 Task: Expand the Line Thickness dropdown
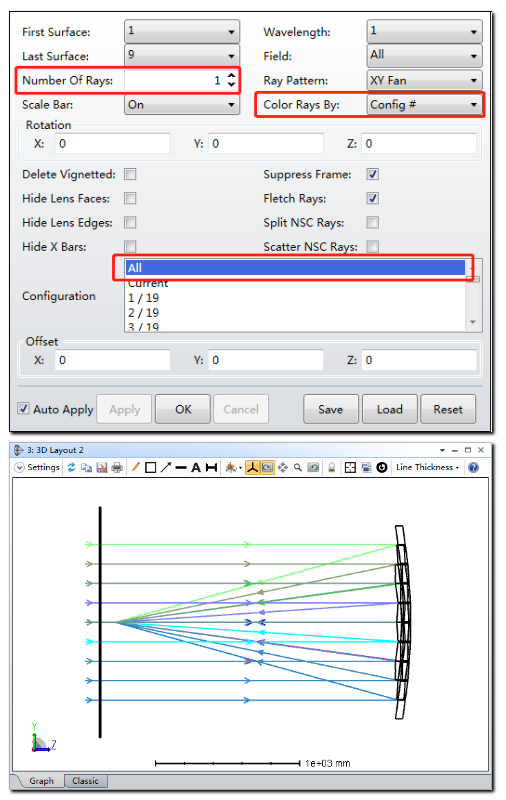pos(427,467)
